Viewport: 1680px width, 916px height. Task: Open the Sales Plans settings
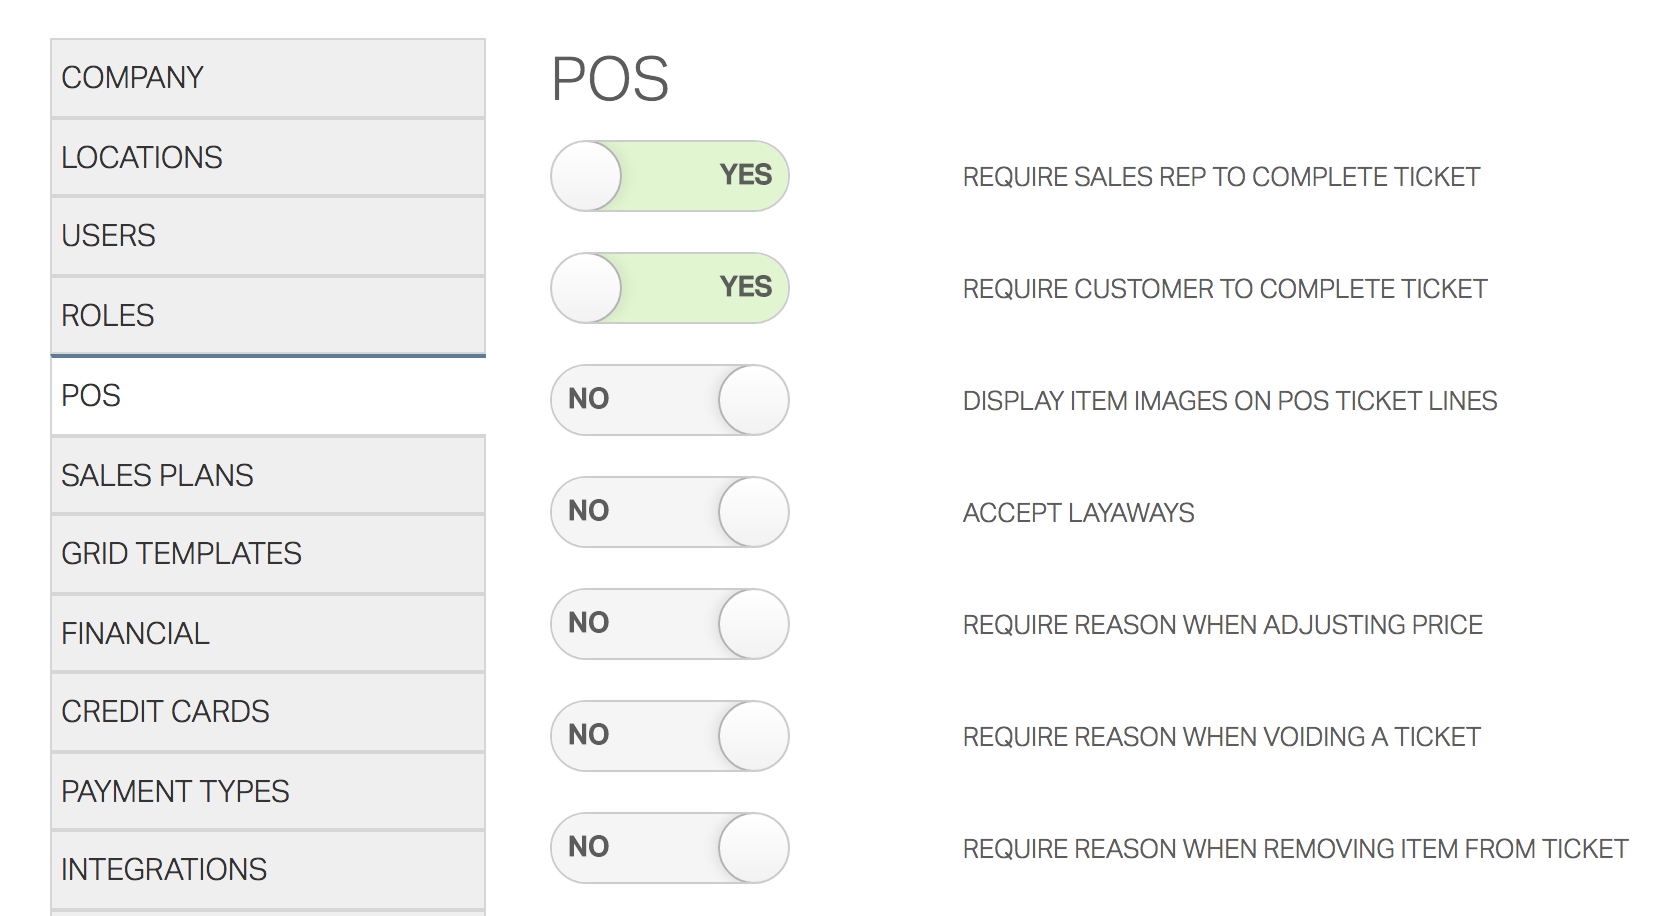(x=266, y=476)
